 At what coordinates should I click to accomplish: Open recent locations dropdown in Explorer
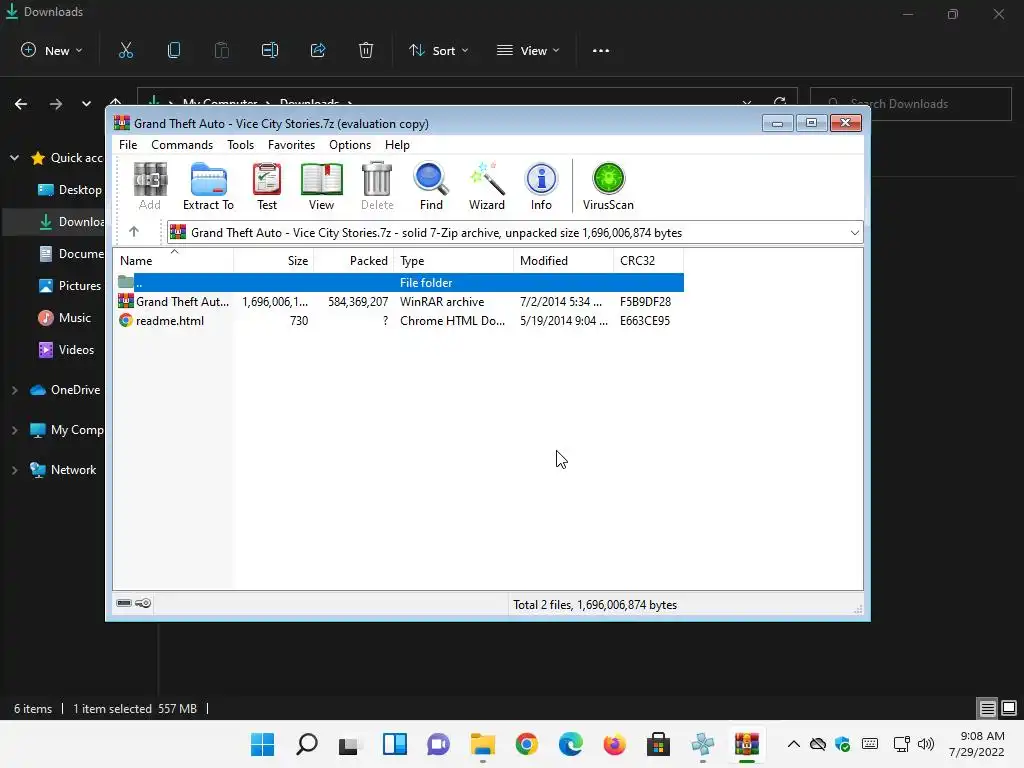(86, 104)
